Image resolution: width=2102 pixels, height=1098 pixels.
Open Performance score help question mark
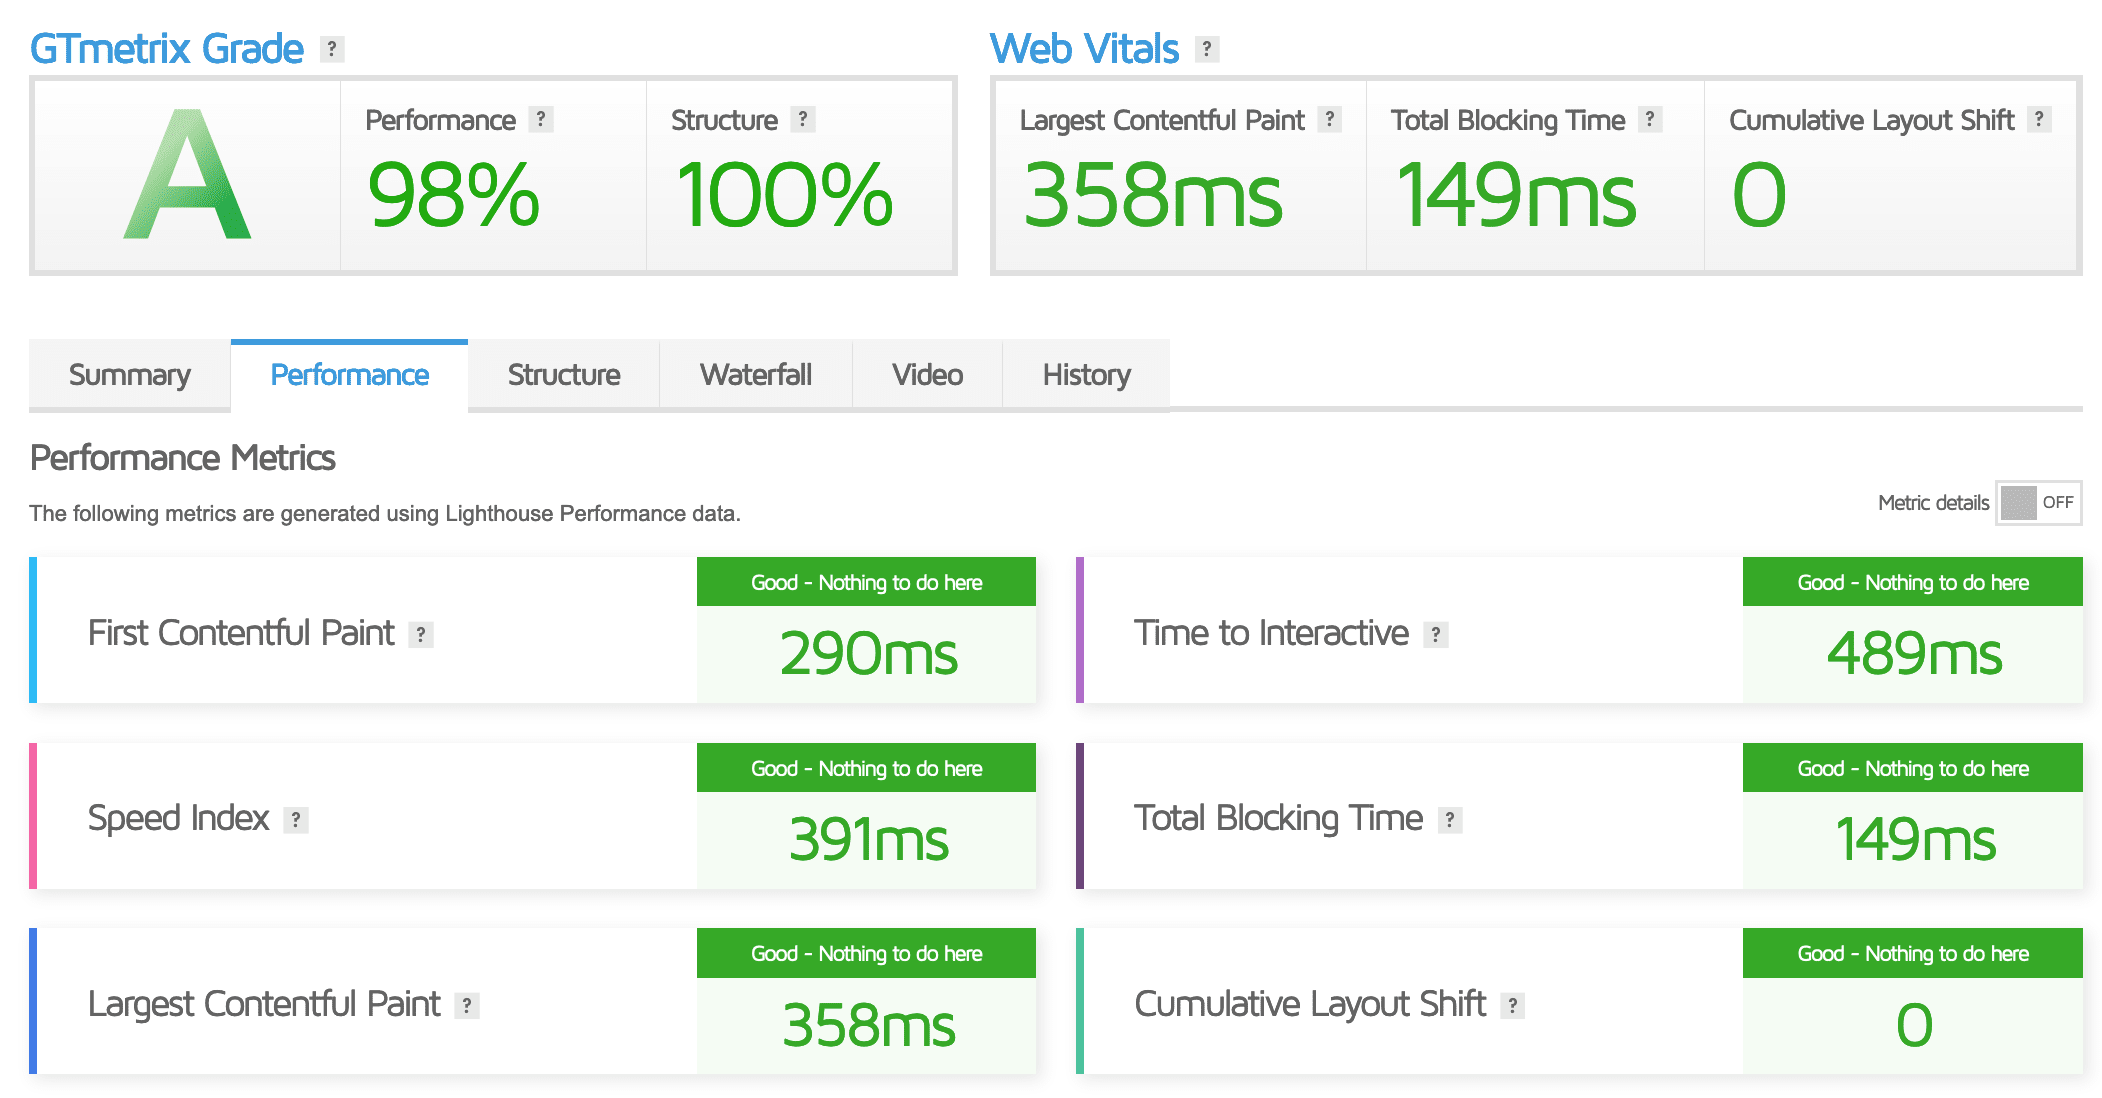[541, 120]
